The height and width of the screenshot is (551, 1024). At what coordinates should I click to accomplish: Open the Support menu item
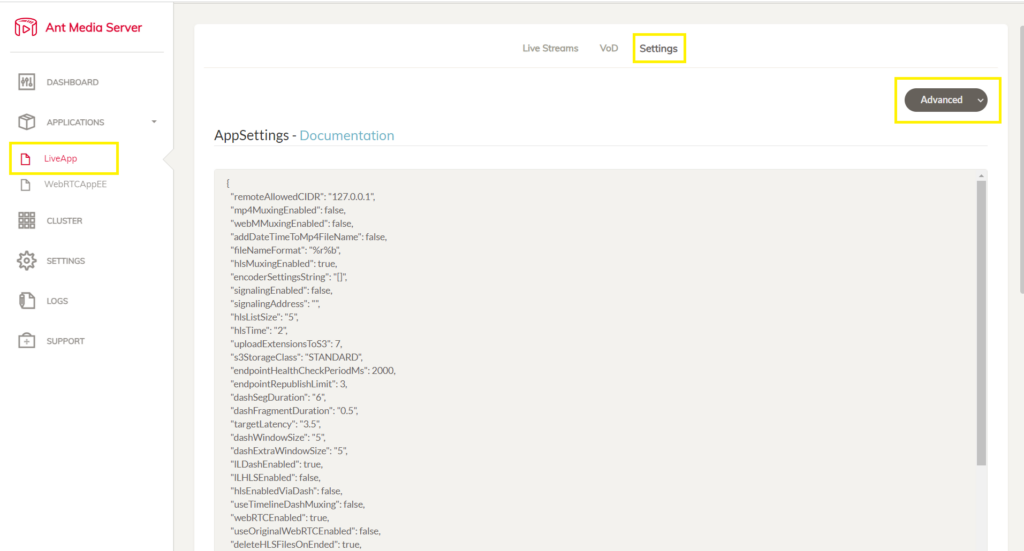coord(65,341)
